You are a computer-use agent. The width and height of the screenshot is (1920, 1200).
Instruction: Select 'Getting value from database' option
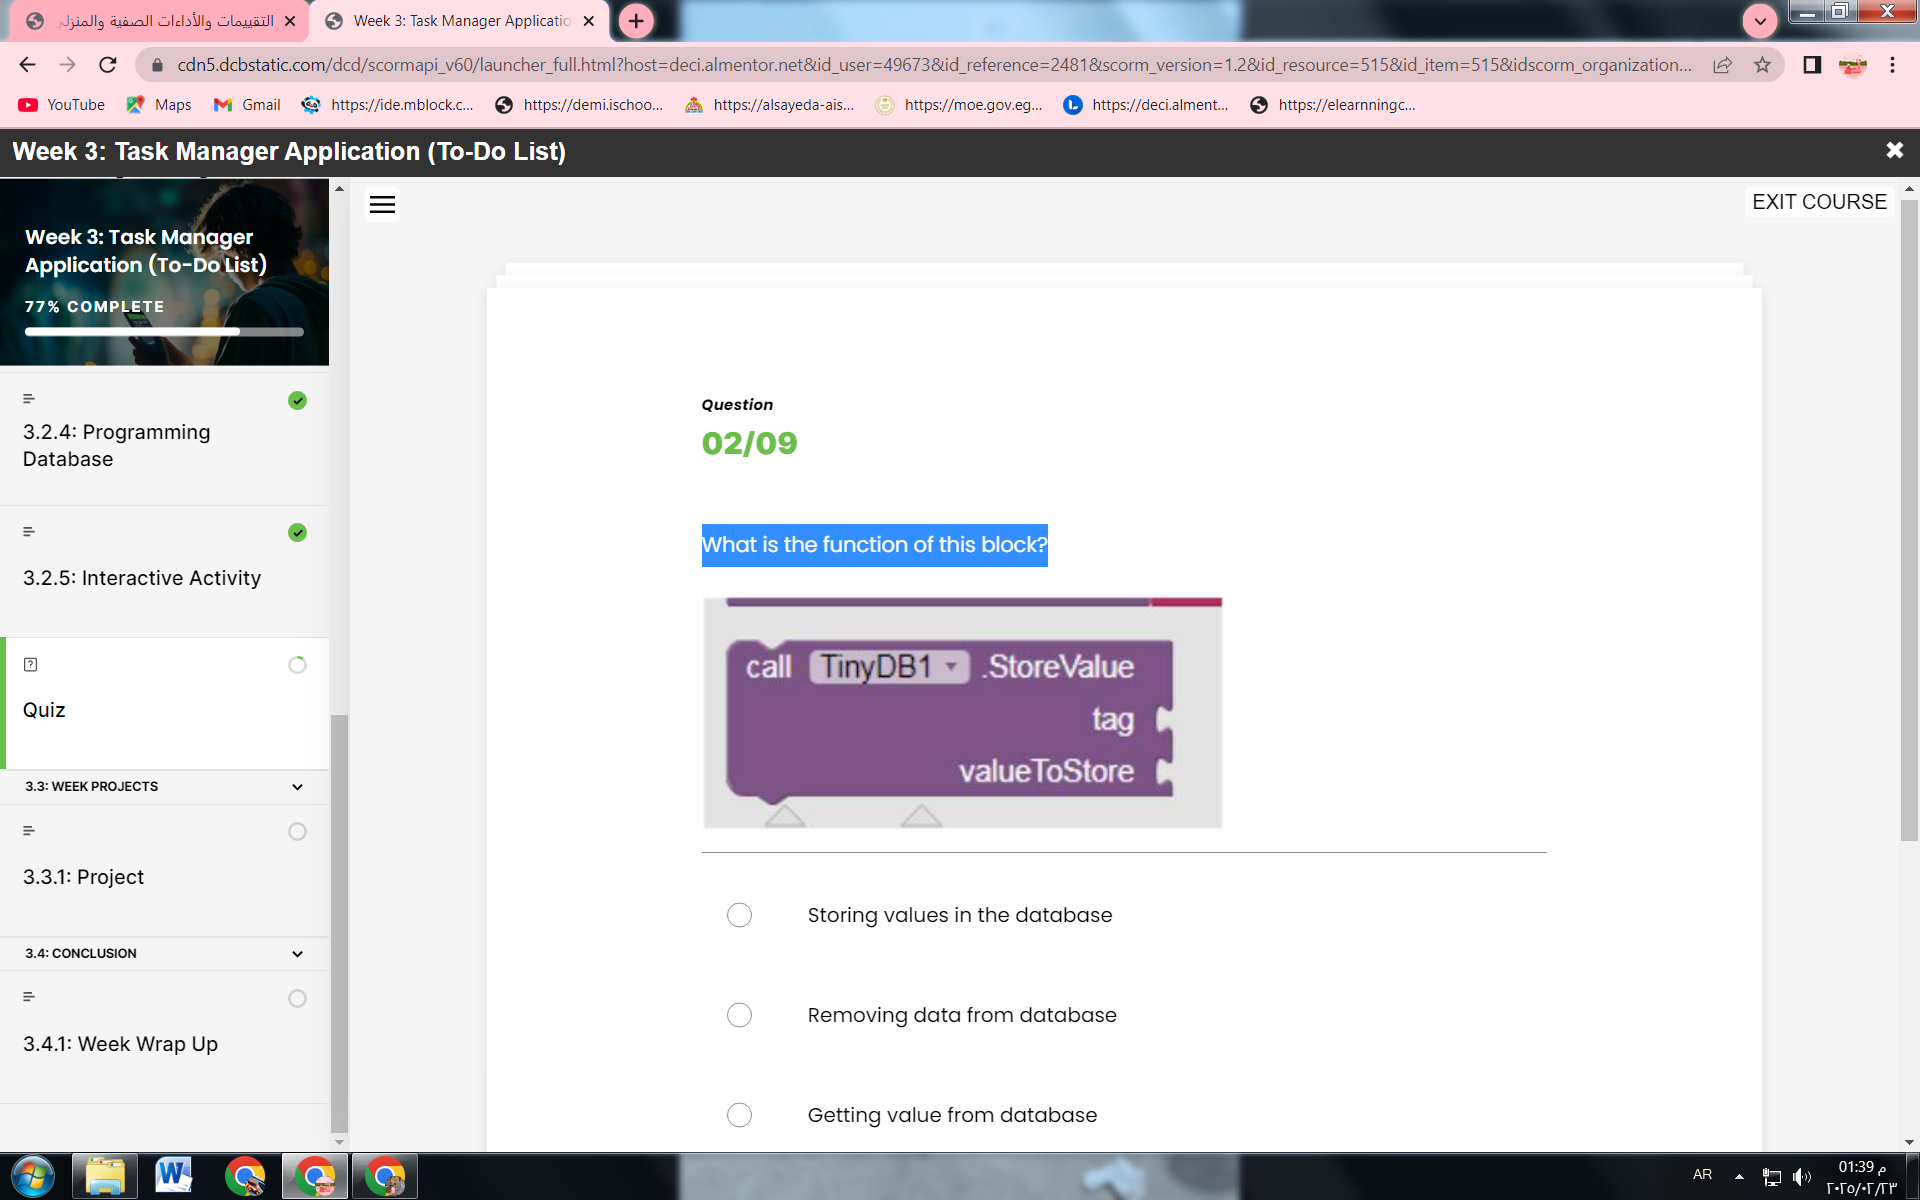(x=739, y=1115)
